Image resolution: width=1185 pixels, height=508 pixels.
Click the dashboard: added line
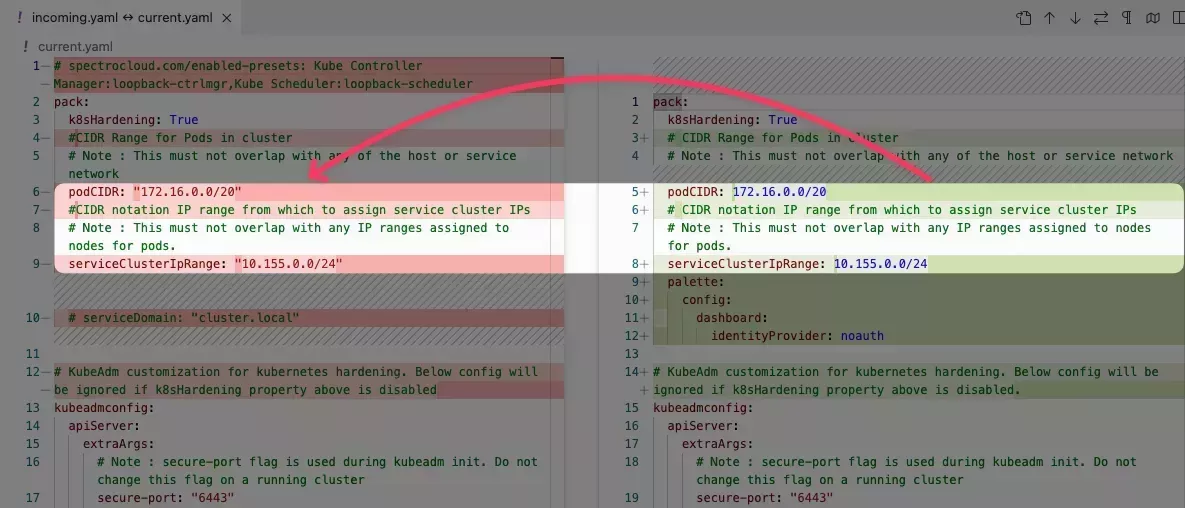coord(732,318)
